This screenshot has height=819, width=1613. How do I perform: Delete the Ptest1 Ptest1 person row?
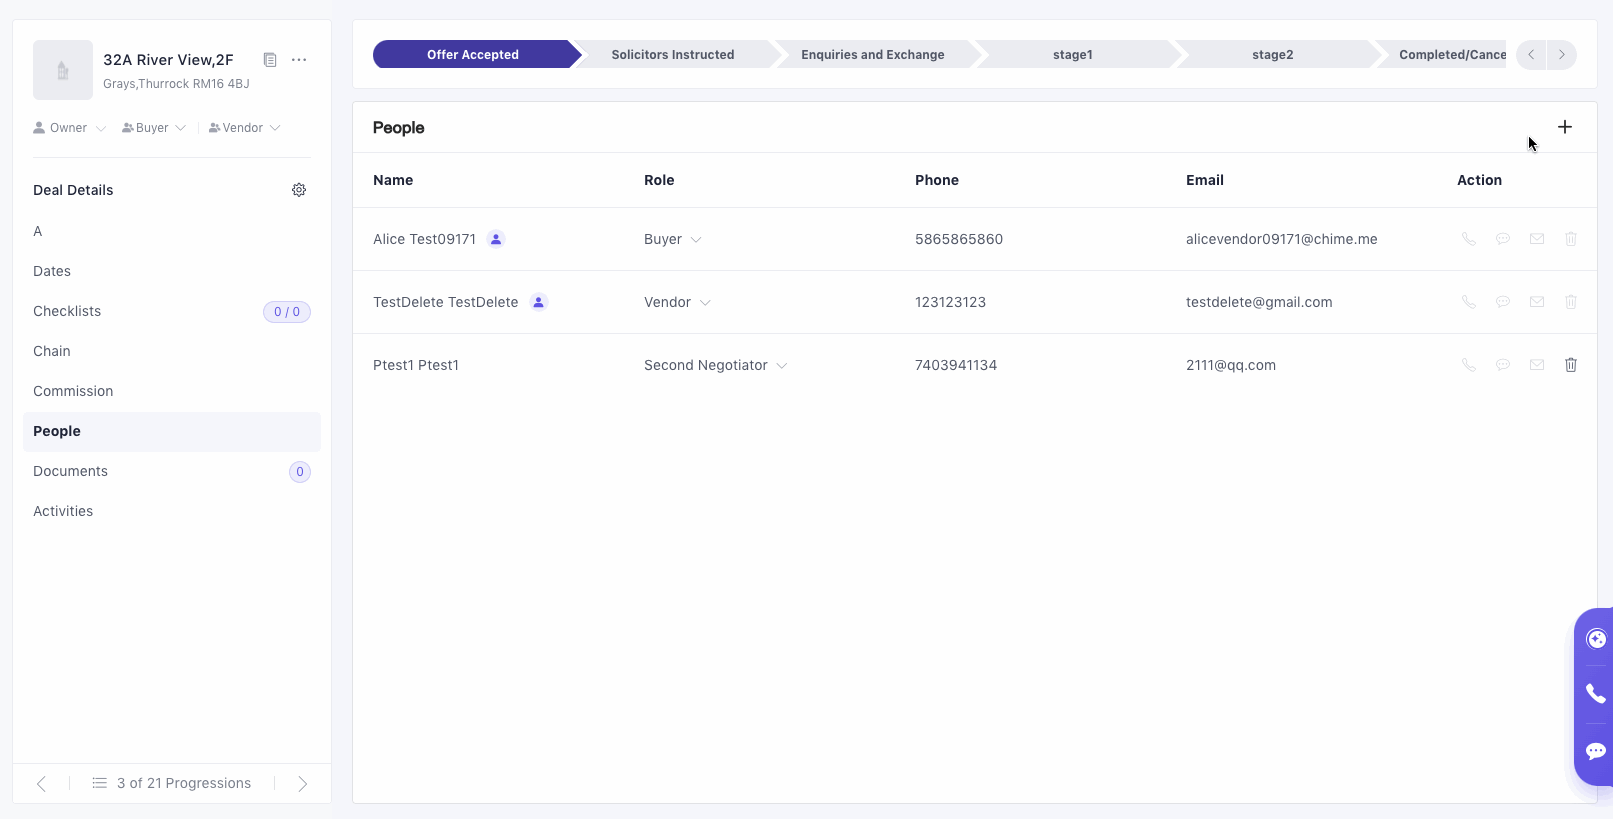point(1570,365)
